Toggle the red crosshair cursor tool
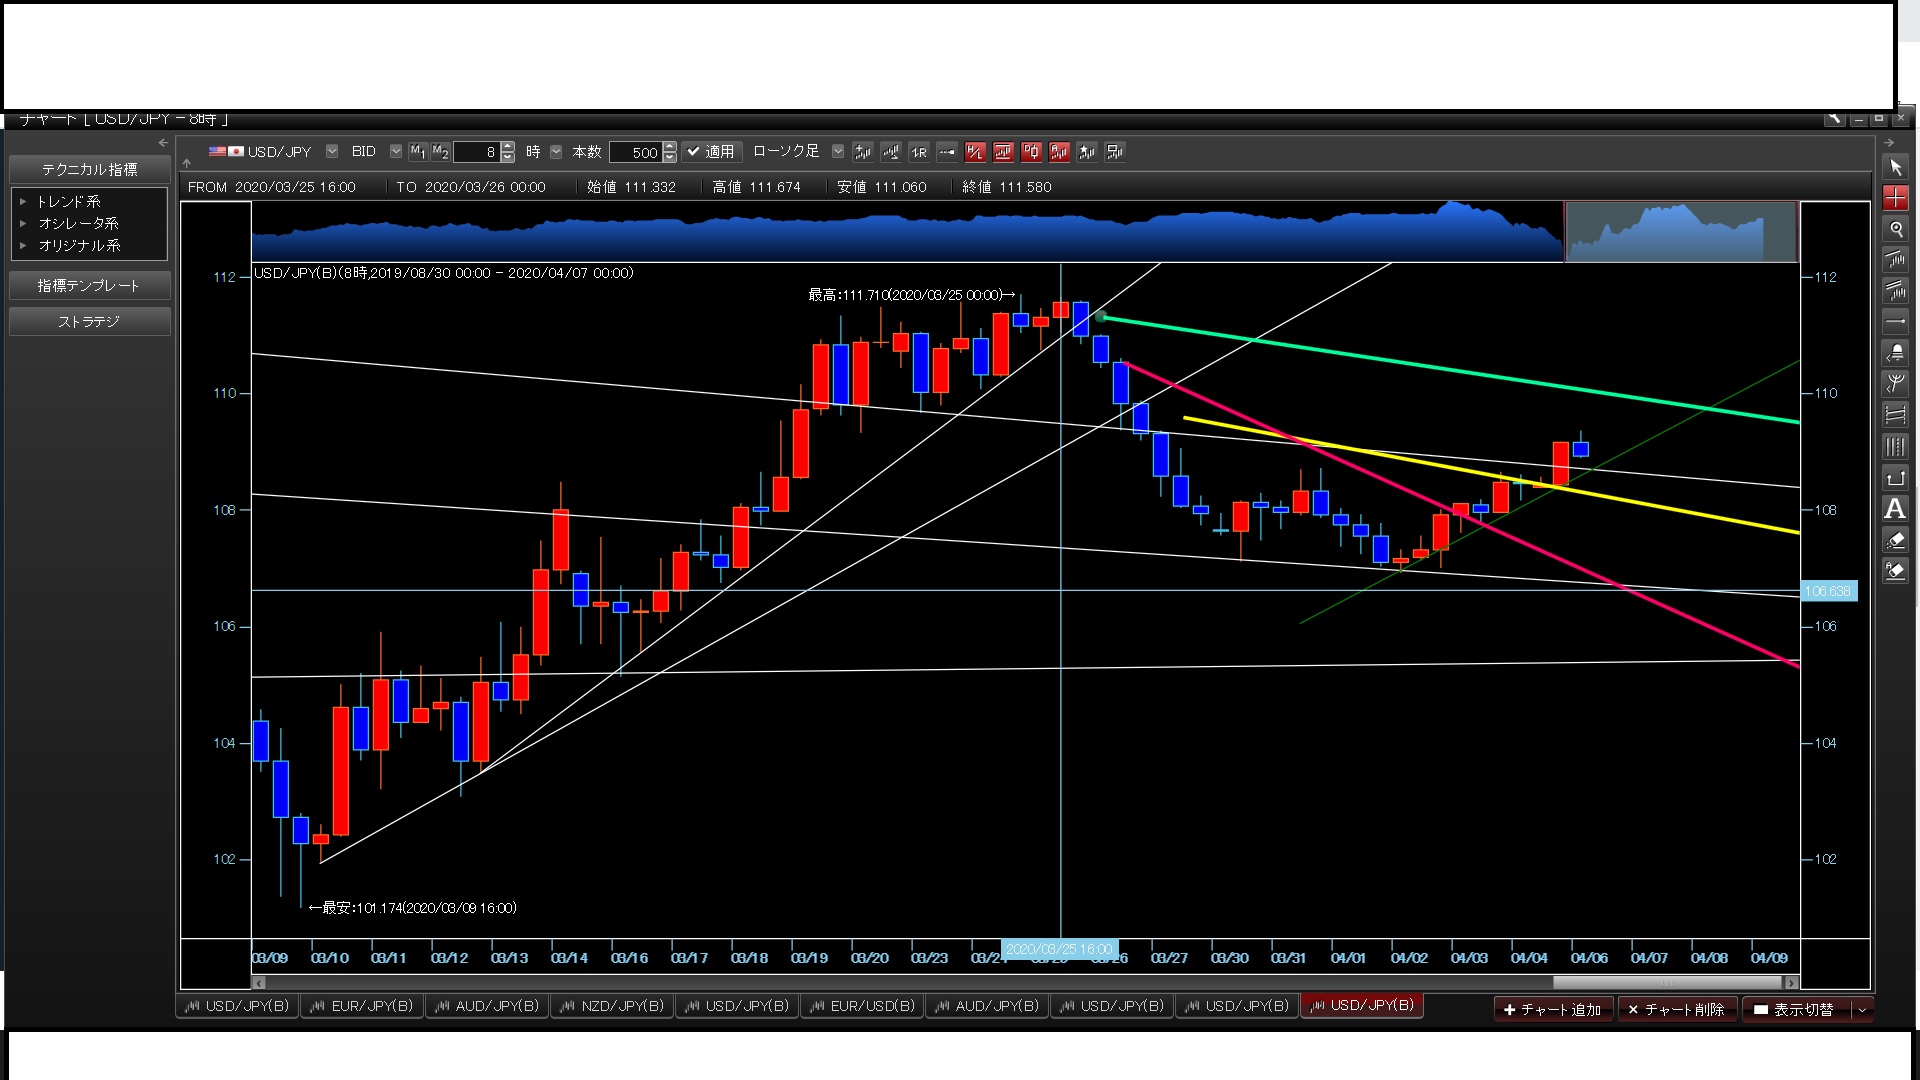1920x1080 pixels. [x=1895, y=198]
